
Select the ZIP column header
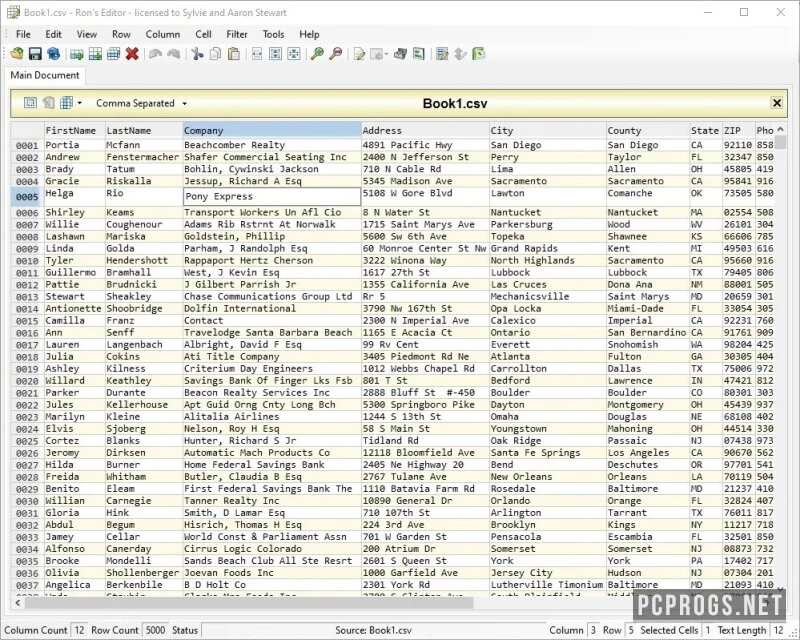coord(738,130)
